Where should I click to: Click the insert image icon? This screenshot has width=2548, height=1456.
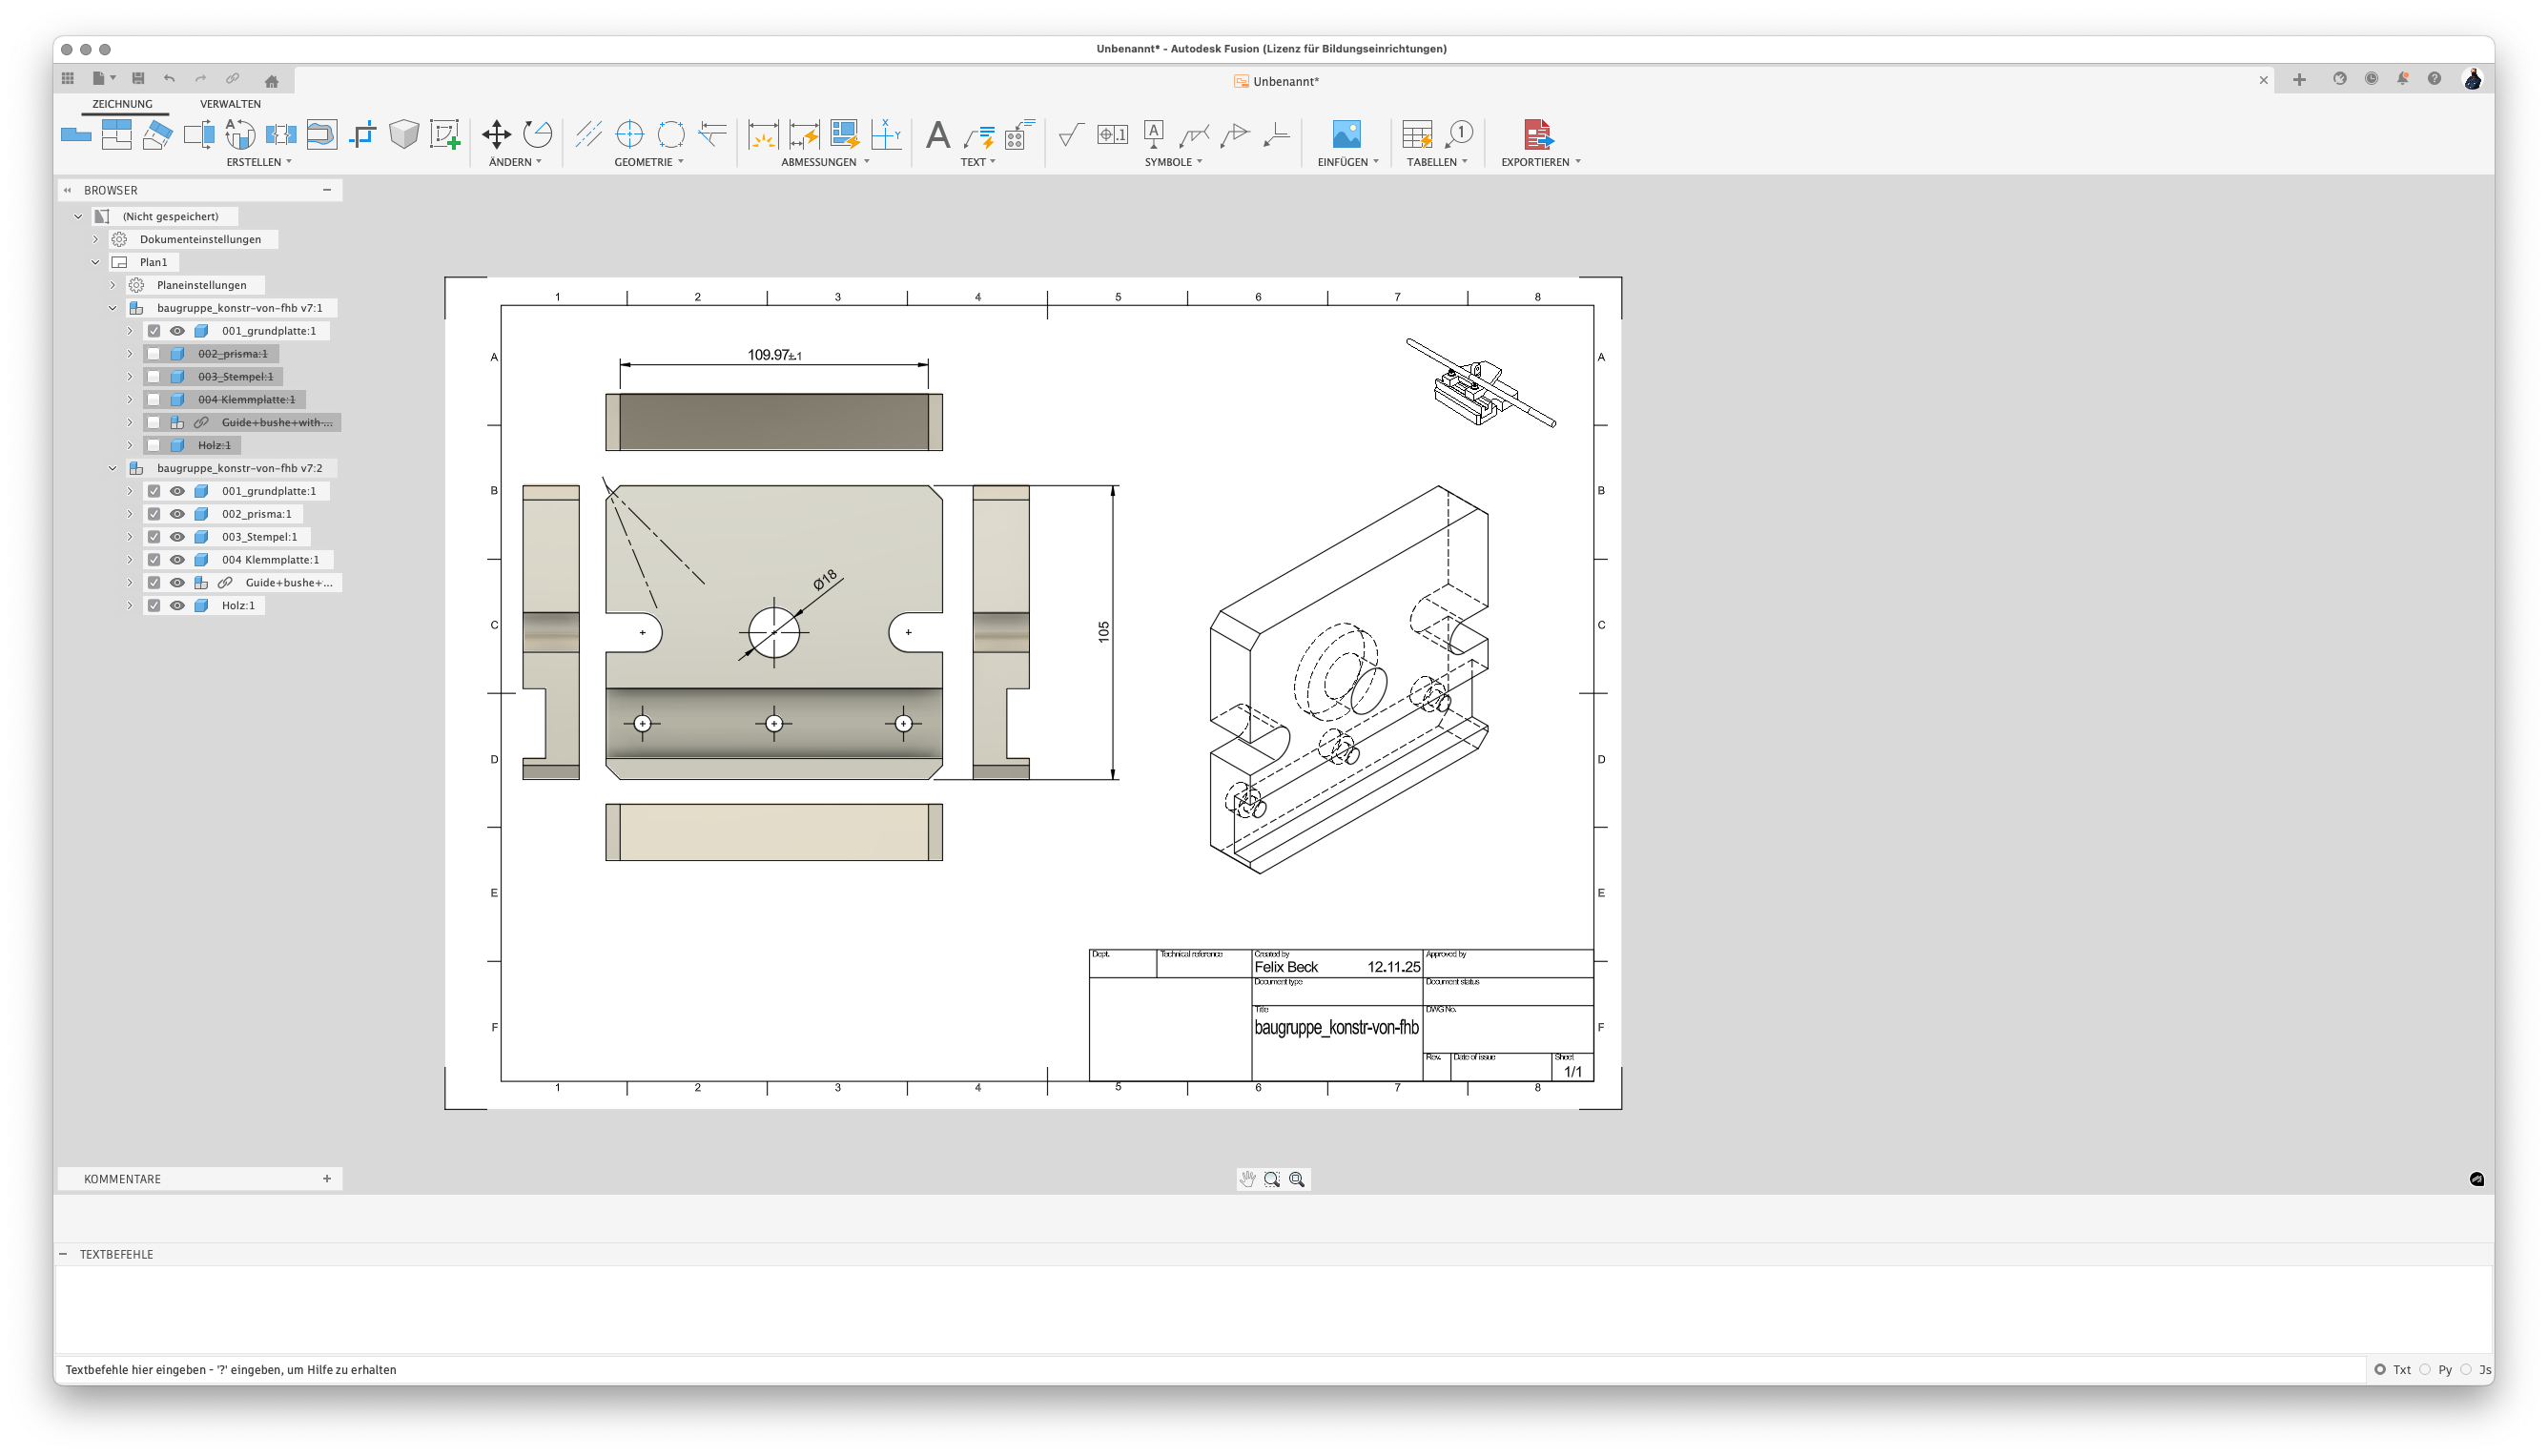pyautogui.click(x=1346, y=134)
